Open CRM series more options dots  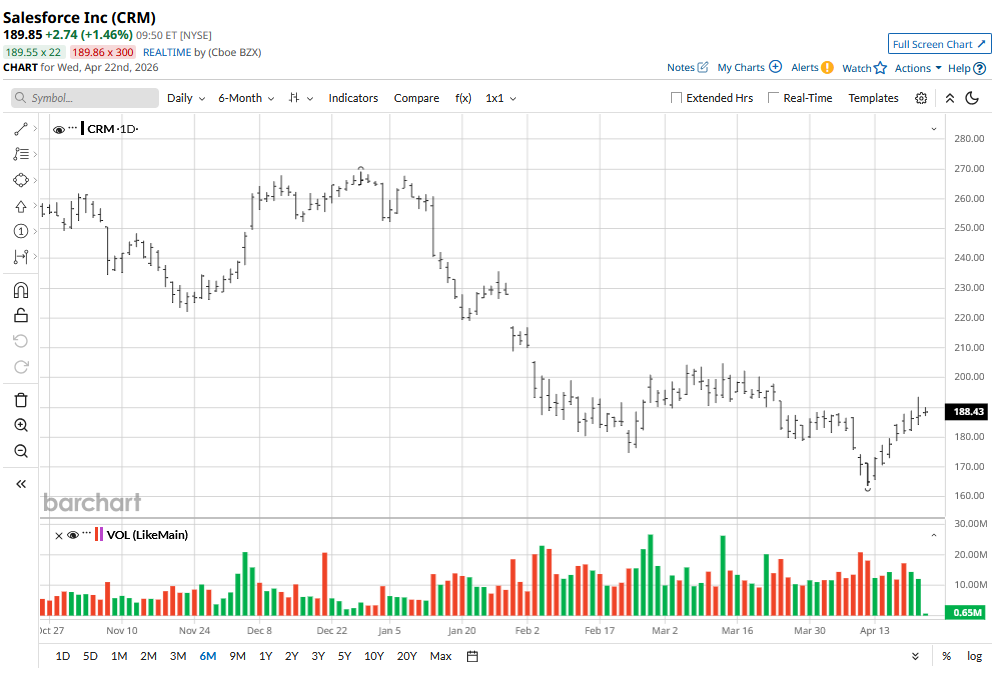(x=73, y=128)
